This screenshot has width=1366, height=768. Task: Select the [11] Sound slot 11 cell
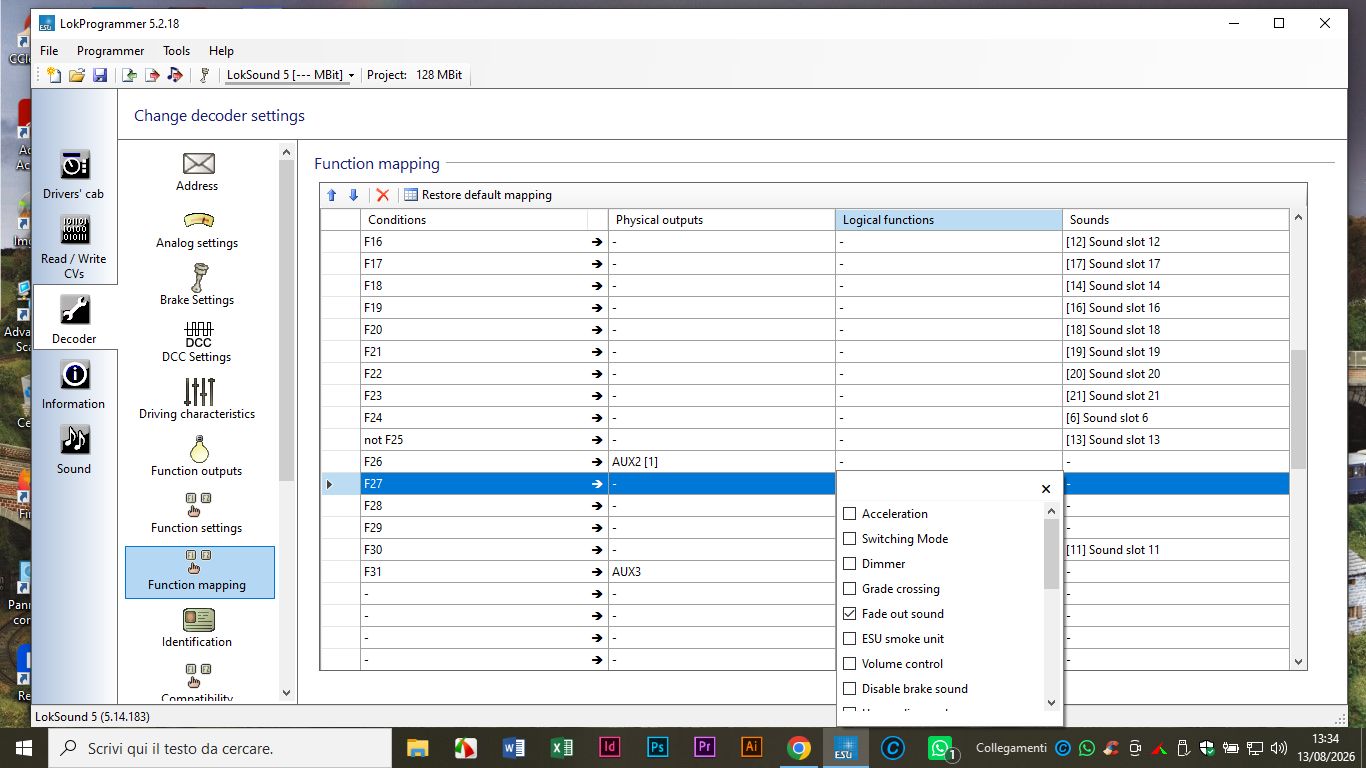point(1176,550)
